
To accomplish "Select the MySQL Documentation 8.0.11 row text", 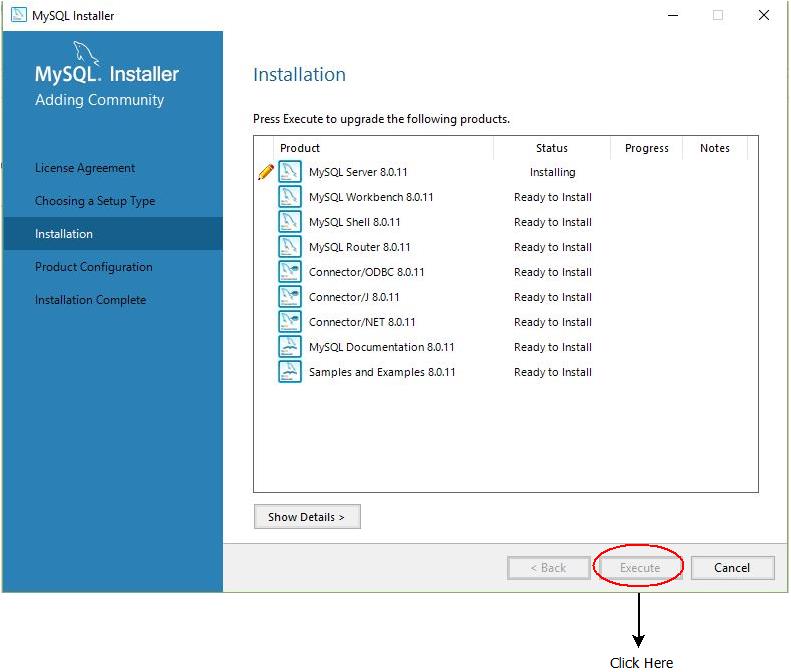I will pyautogui.click(x=381, y=347).
